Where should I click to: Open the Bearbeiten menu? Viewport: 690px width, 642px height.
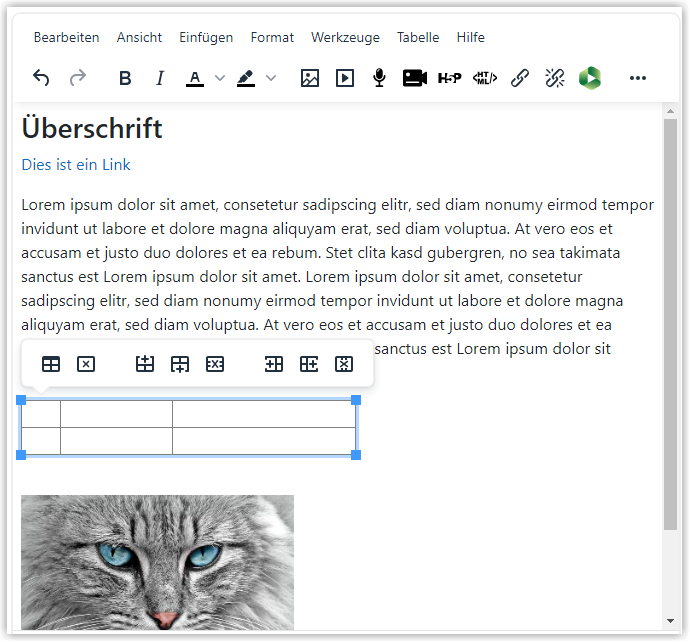(66, 37)
